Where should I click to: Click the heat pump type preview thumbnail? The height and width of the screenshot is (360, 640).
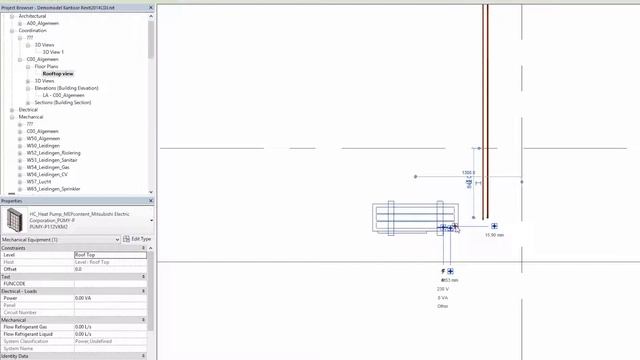[15, 220]
